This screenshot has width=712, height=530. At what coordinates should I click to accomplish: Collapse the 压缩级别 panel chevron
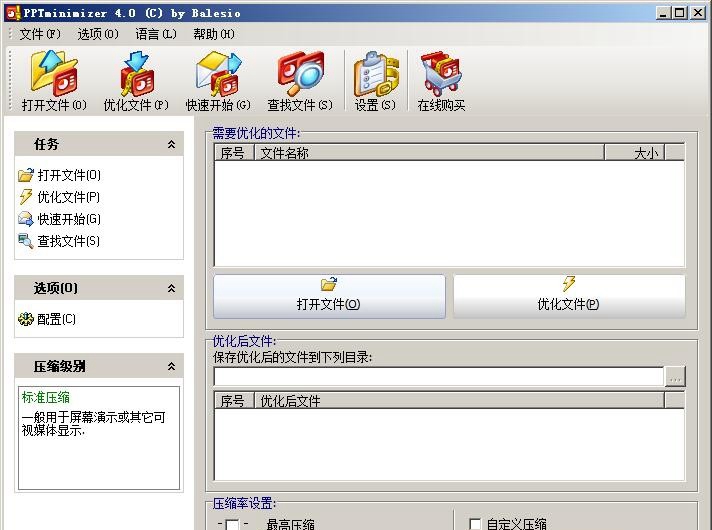tap(171, 366)
